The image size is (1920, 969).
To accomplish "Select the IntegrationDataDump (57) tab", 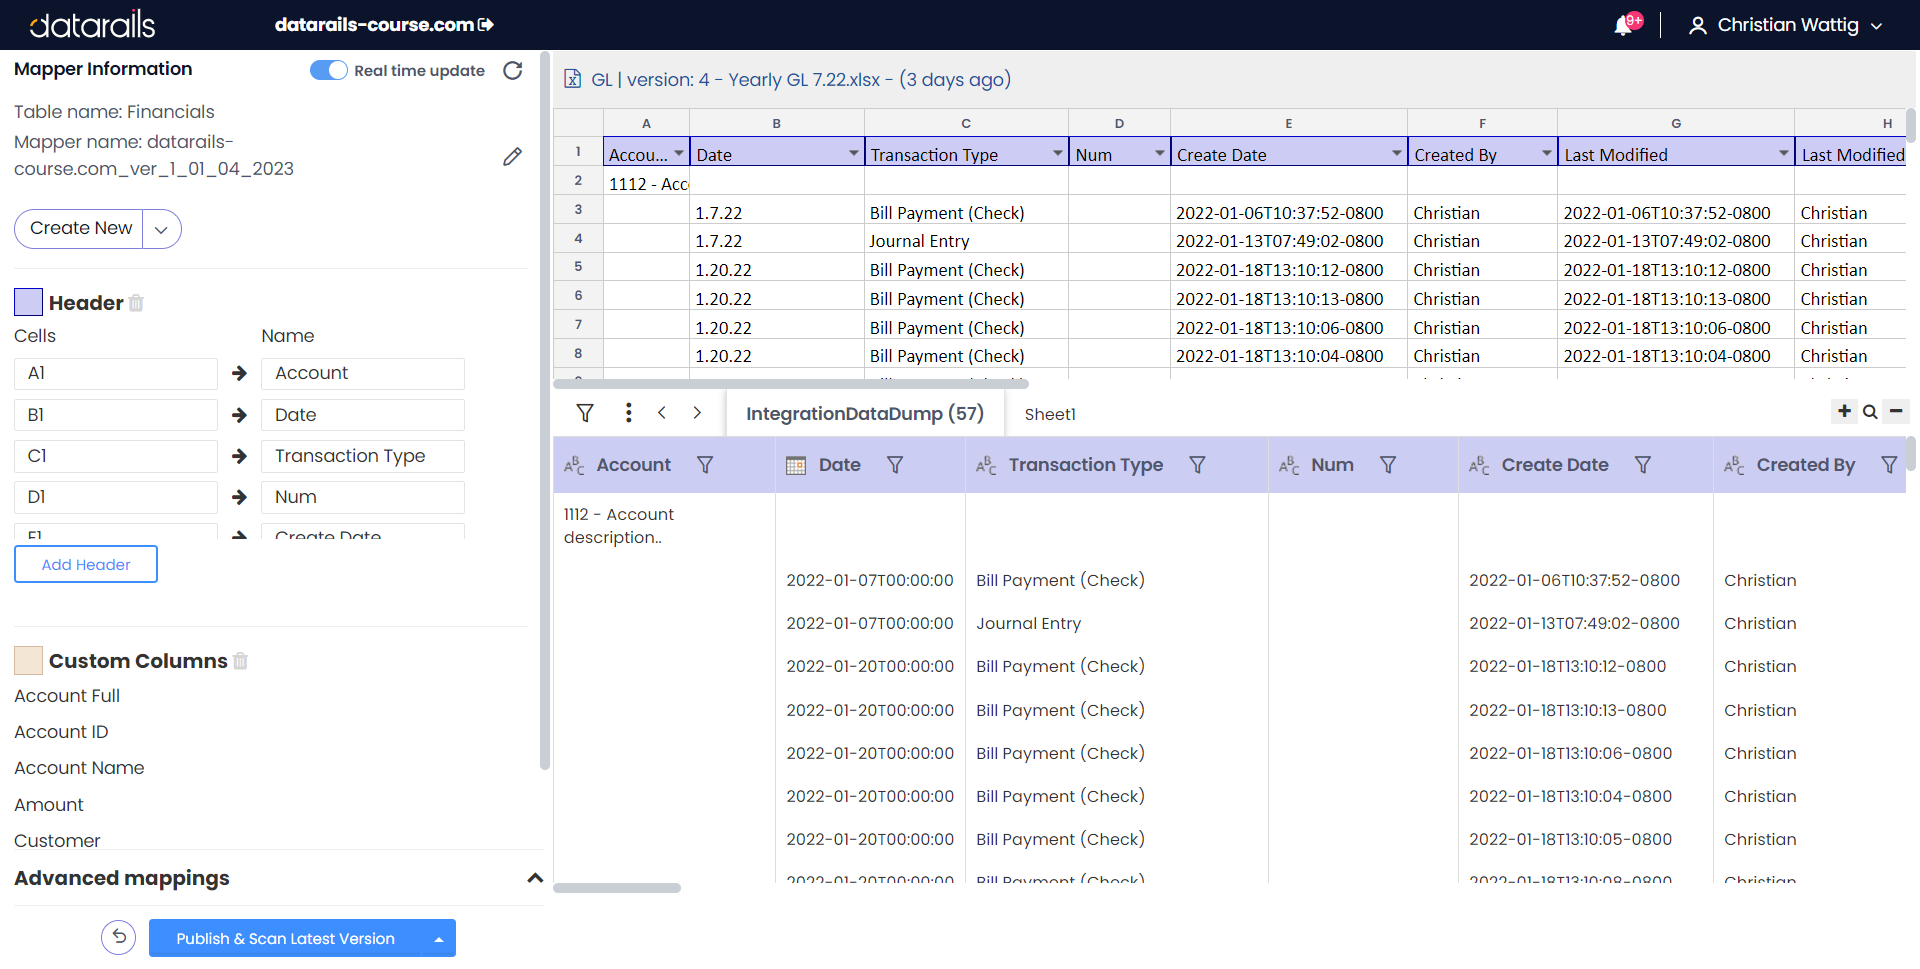I will (x=864, y=414).
